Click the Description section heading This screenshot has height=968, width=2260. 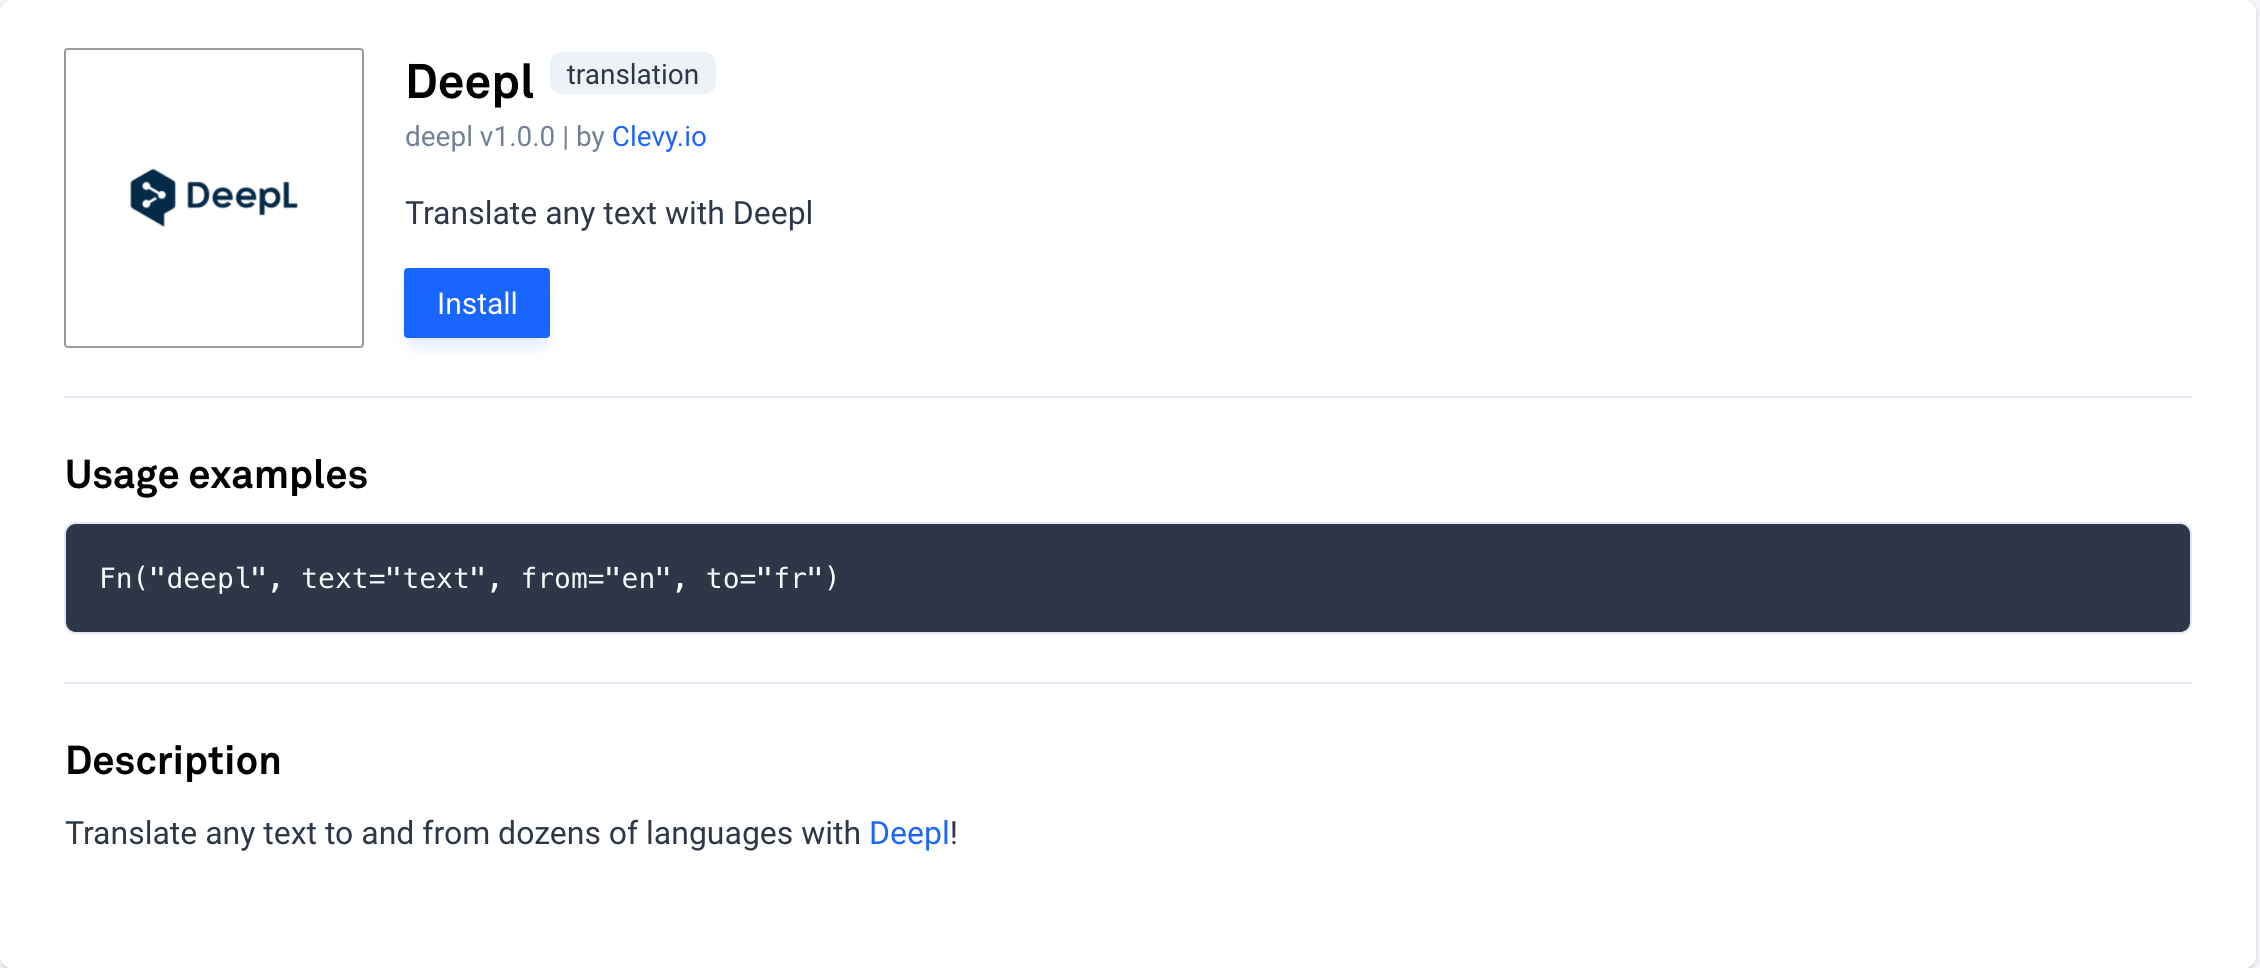point(174,760)
